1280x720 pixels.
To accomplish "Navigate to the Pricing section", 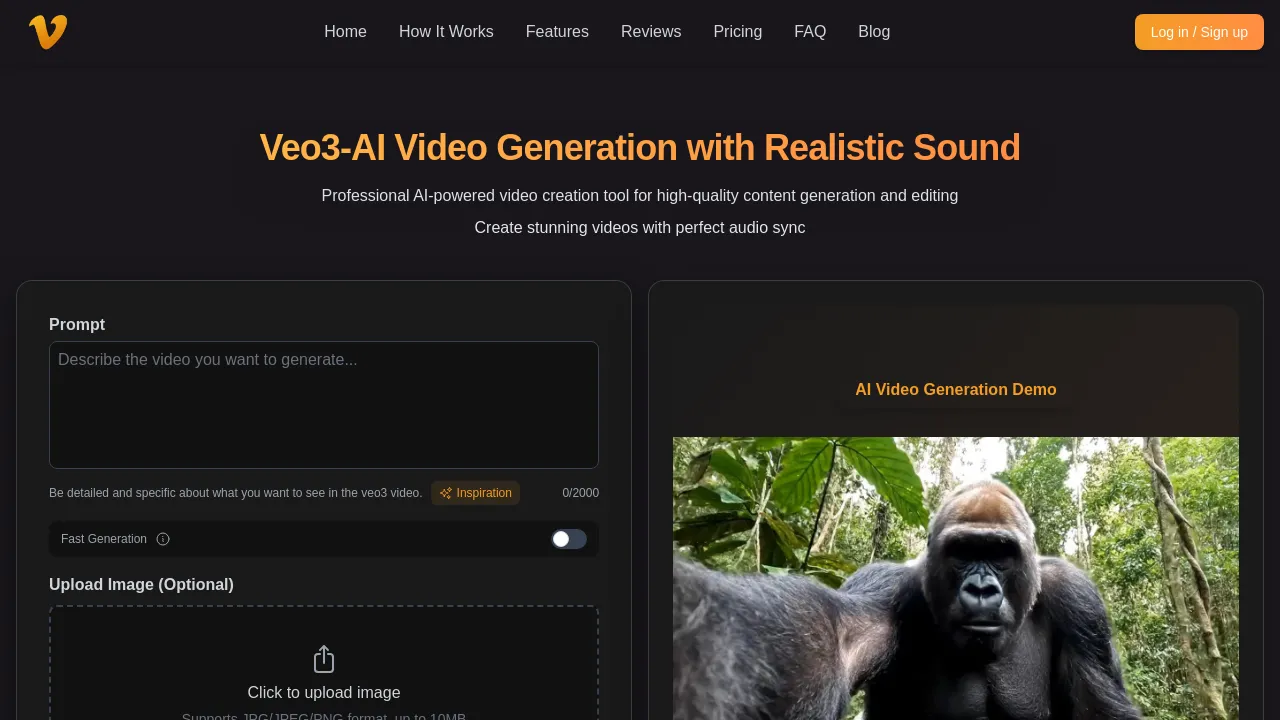I will 738,32.
